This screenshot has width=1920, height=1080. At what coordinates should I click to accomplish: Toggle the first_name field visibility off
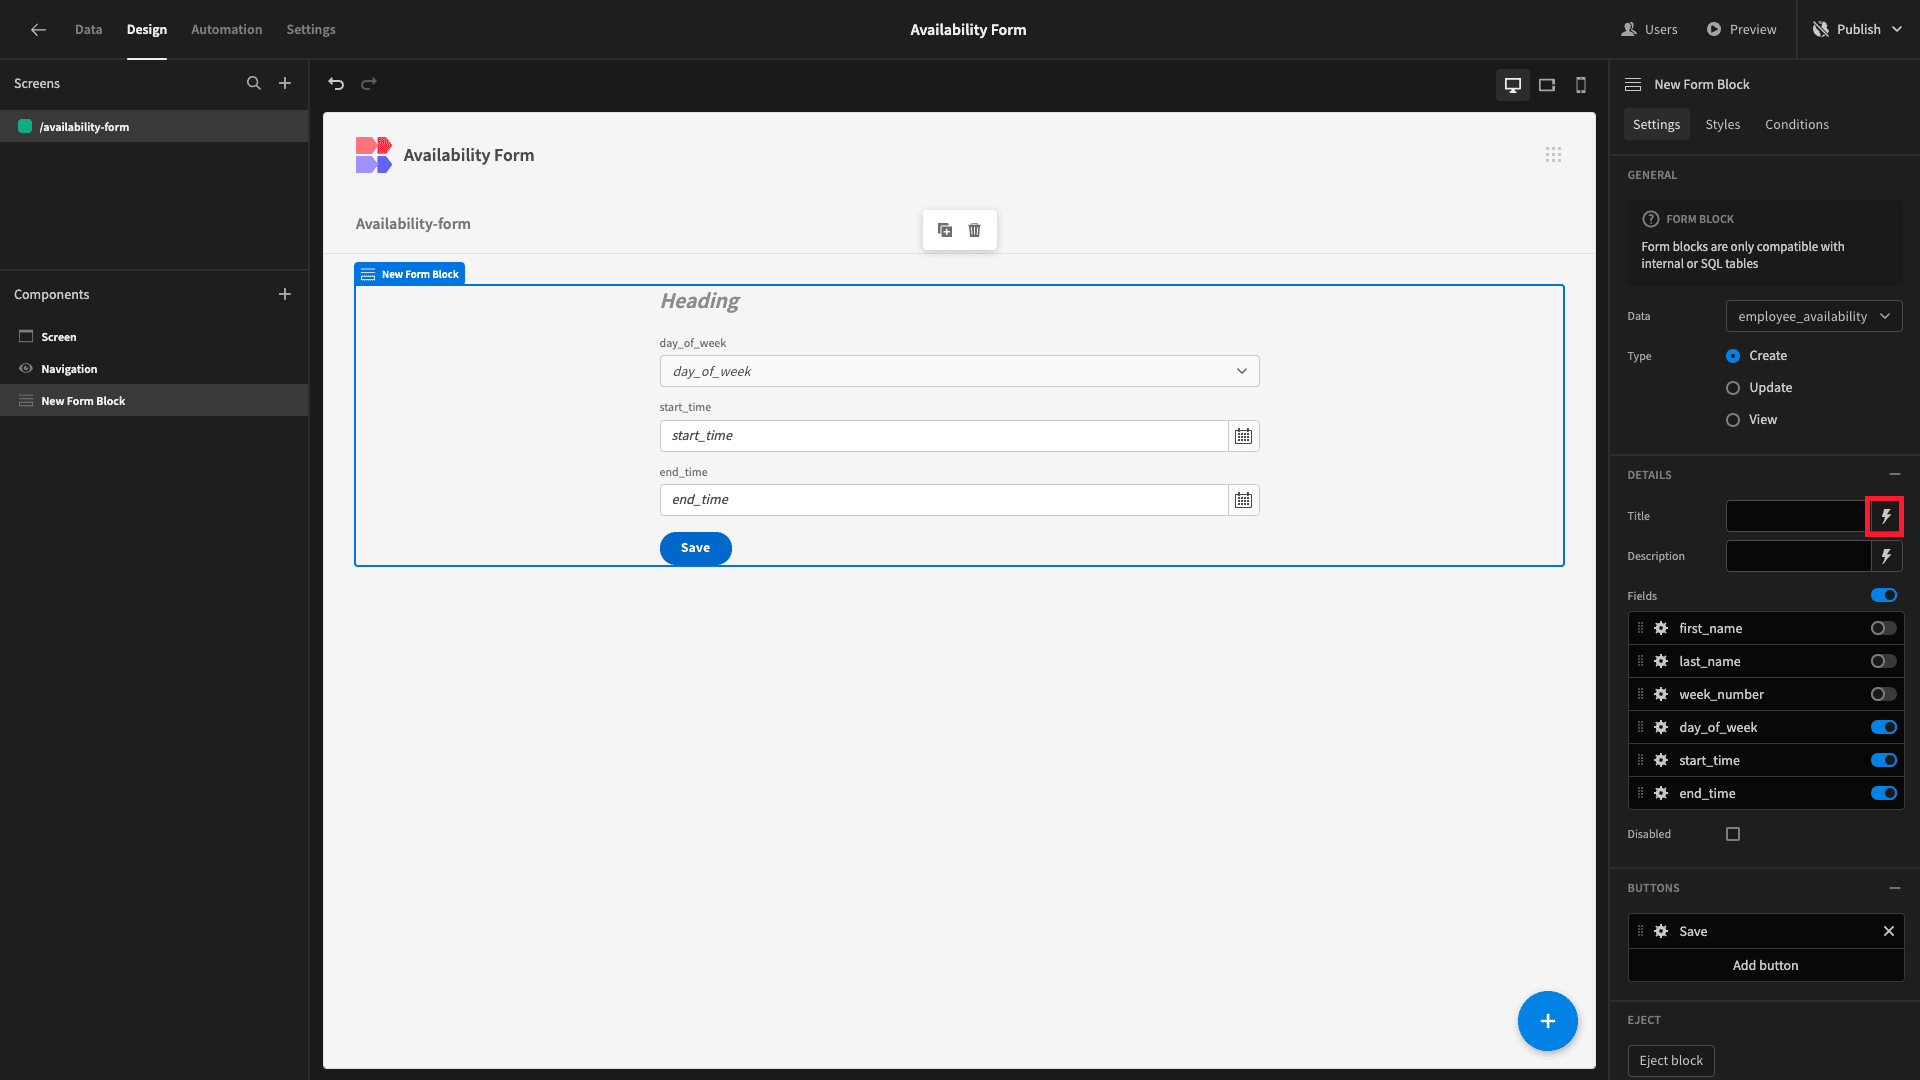point(1882,628)
